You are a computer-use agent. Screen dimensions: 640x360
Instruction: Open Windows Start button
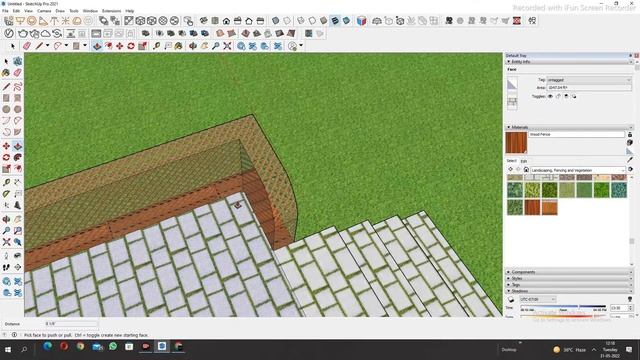(x=7, y=350)
